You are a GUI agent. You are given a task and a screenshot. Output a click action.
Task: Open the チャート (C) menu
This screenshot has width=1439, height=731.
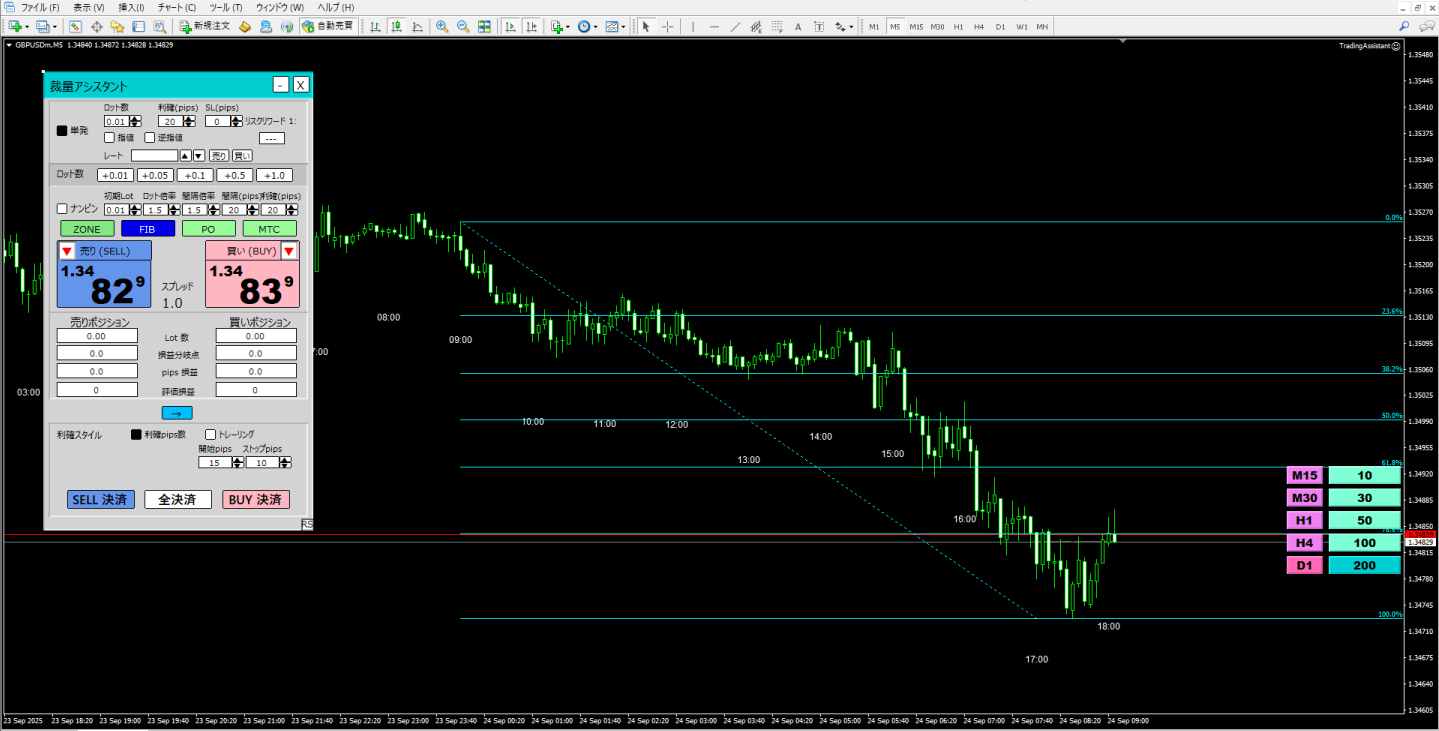click(176, 7)
